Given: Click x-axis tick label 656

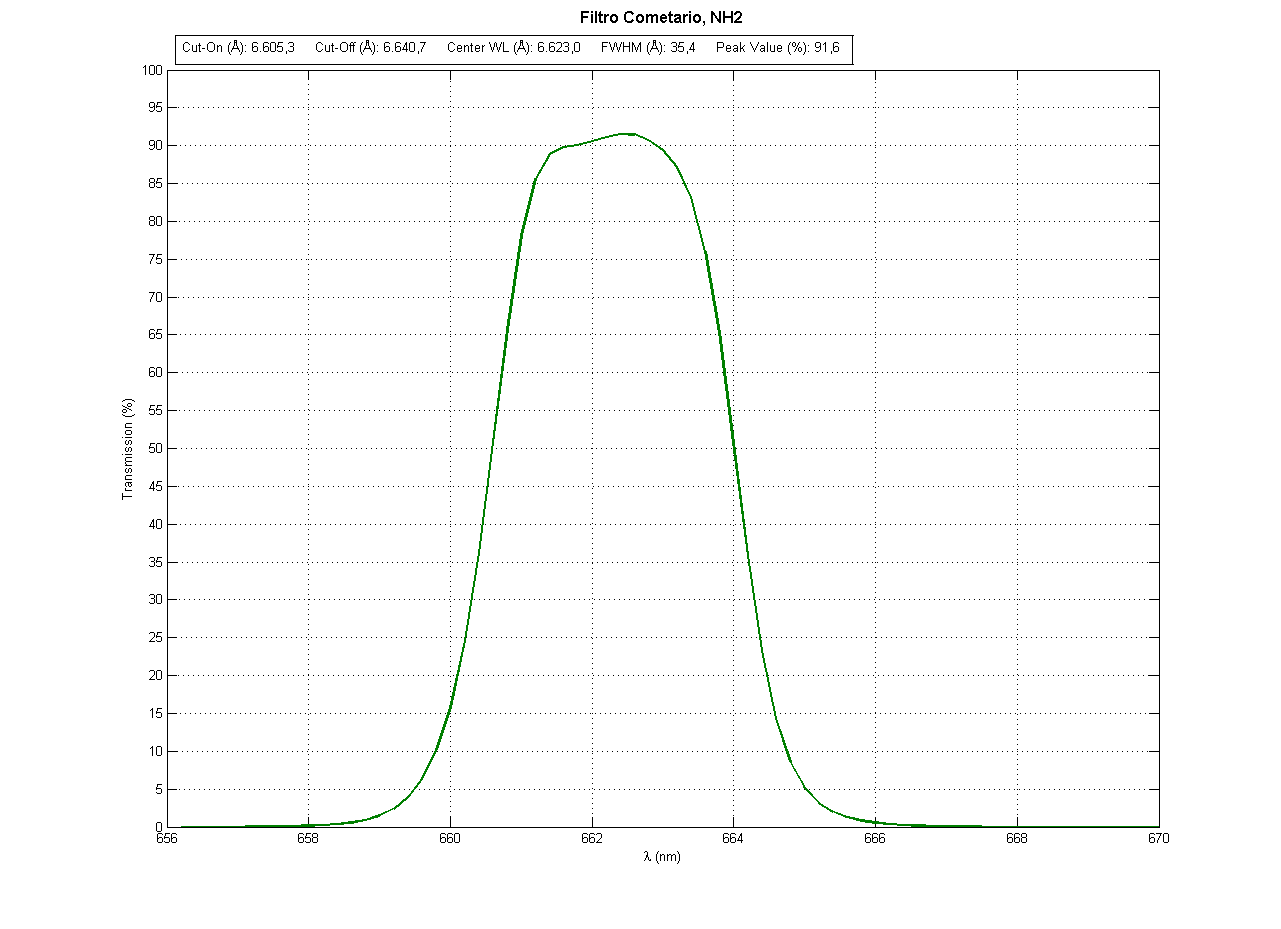Looking at the screenshot, I should coord(167,840).
